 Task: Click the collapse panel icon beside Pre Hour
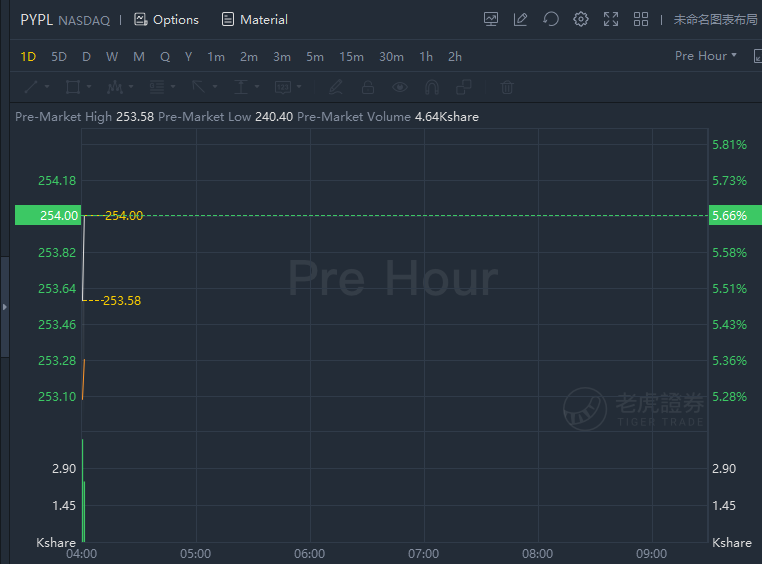758,56
